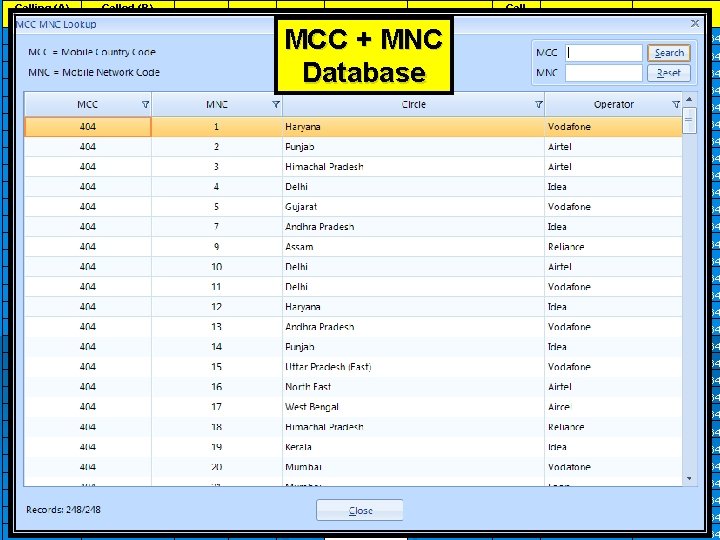Select the Haryana Idea row, MNC 12

[353, 307]
